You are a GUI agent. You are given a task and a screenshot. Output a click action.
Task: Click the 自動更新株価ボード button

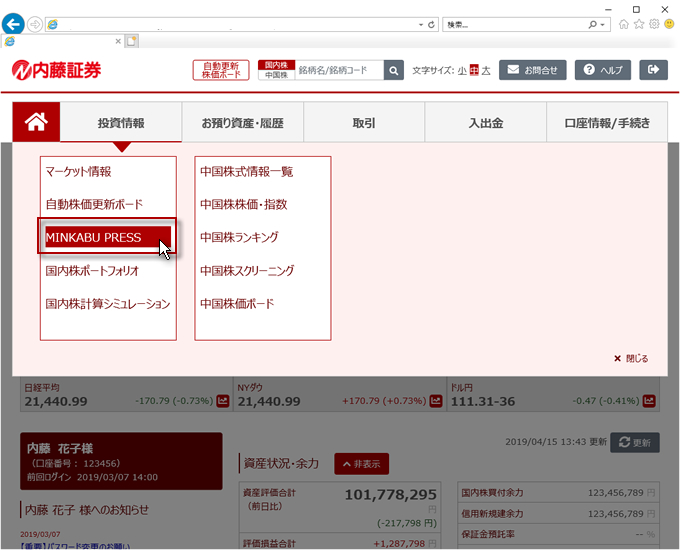pyautogui.click(x=221, y=70)
